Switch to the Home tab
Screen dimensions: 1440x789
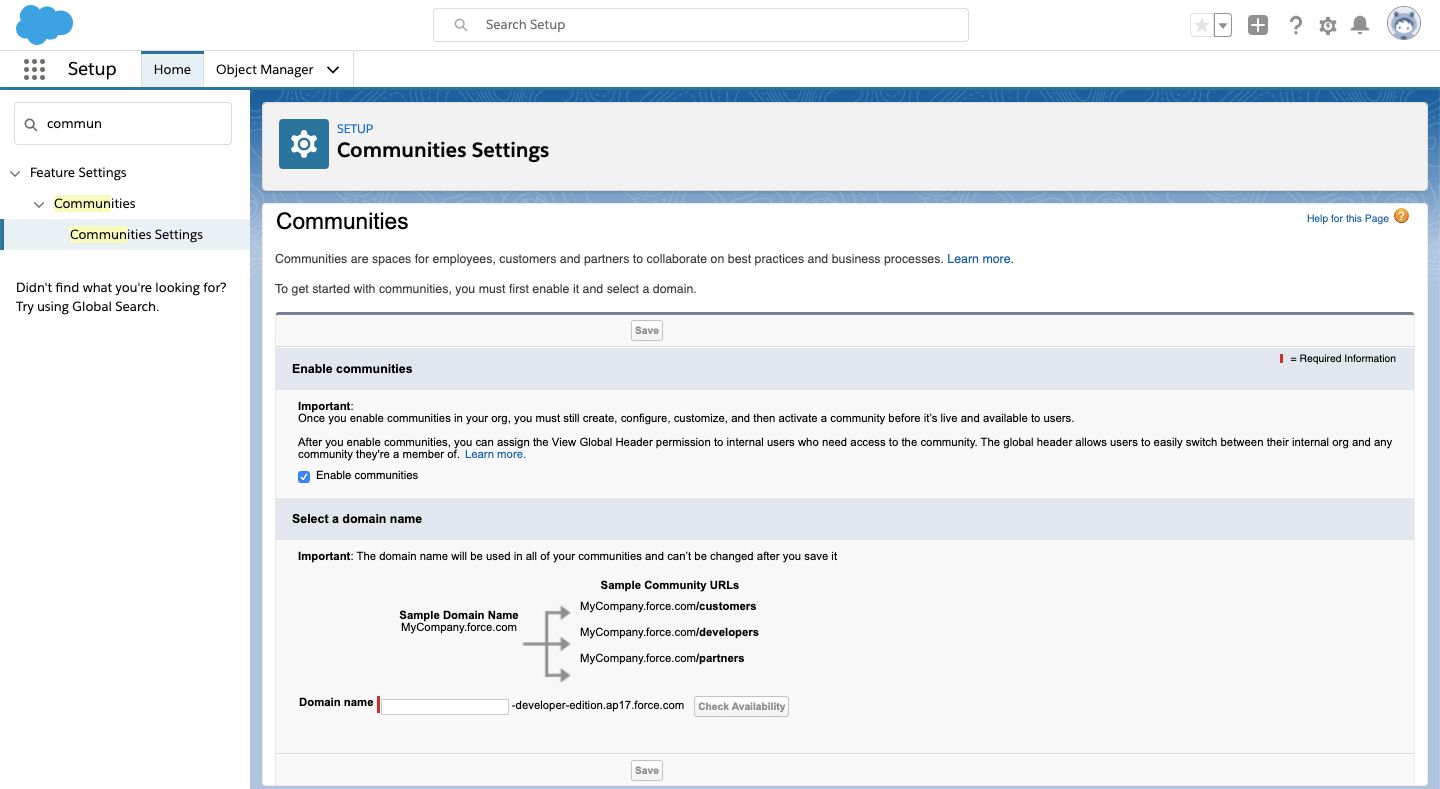point(172,70)
